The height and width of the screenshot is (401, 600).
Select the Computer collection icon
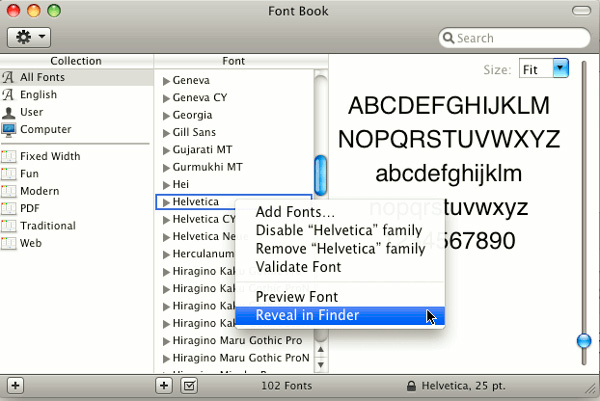click(9, 129)
